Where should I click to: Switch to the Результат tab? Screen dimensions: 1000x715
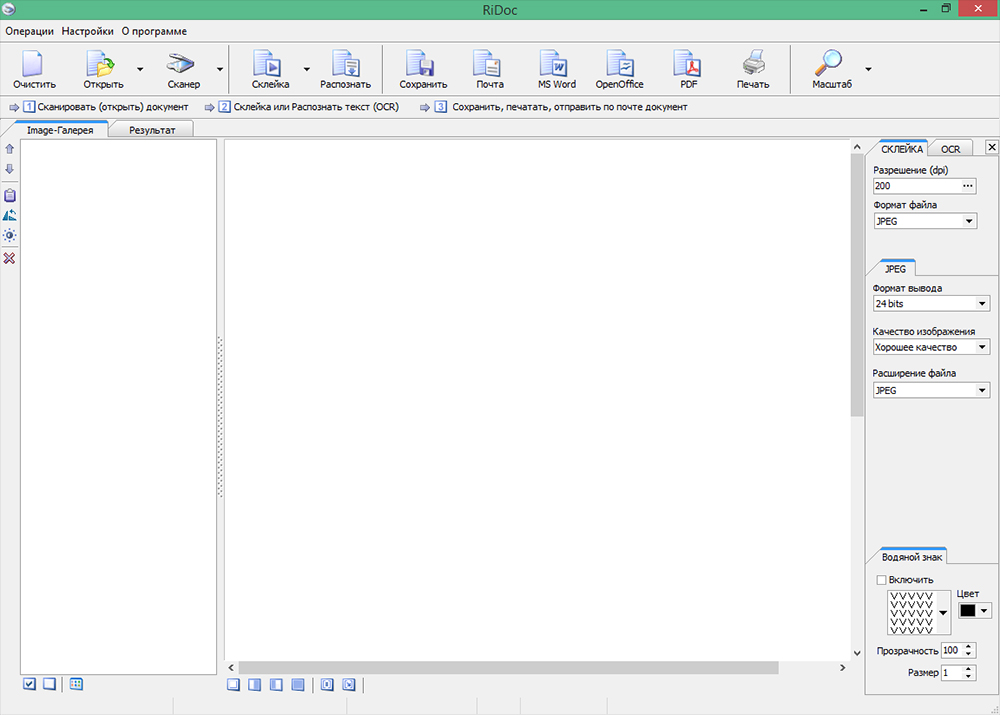click(151, 130)
